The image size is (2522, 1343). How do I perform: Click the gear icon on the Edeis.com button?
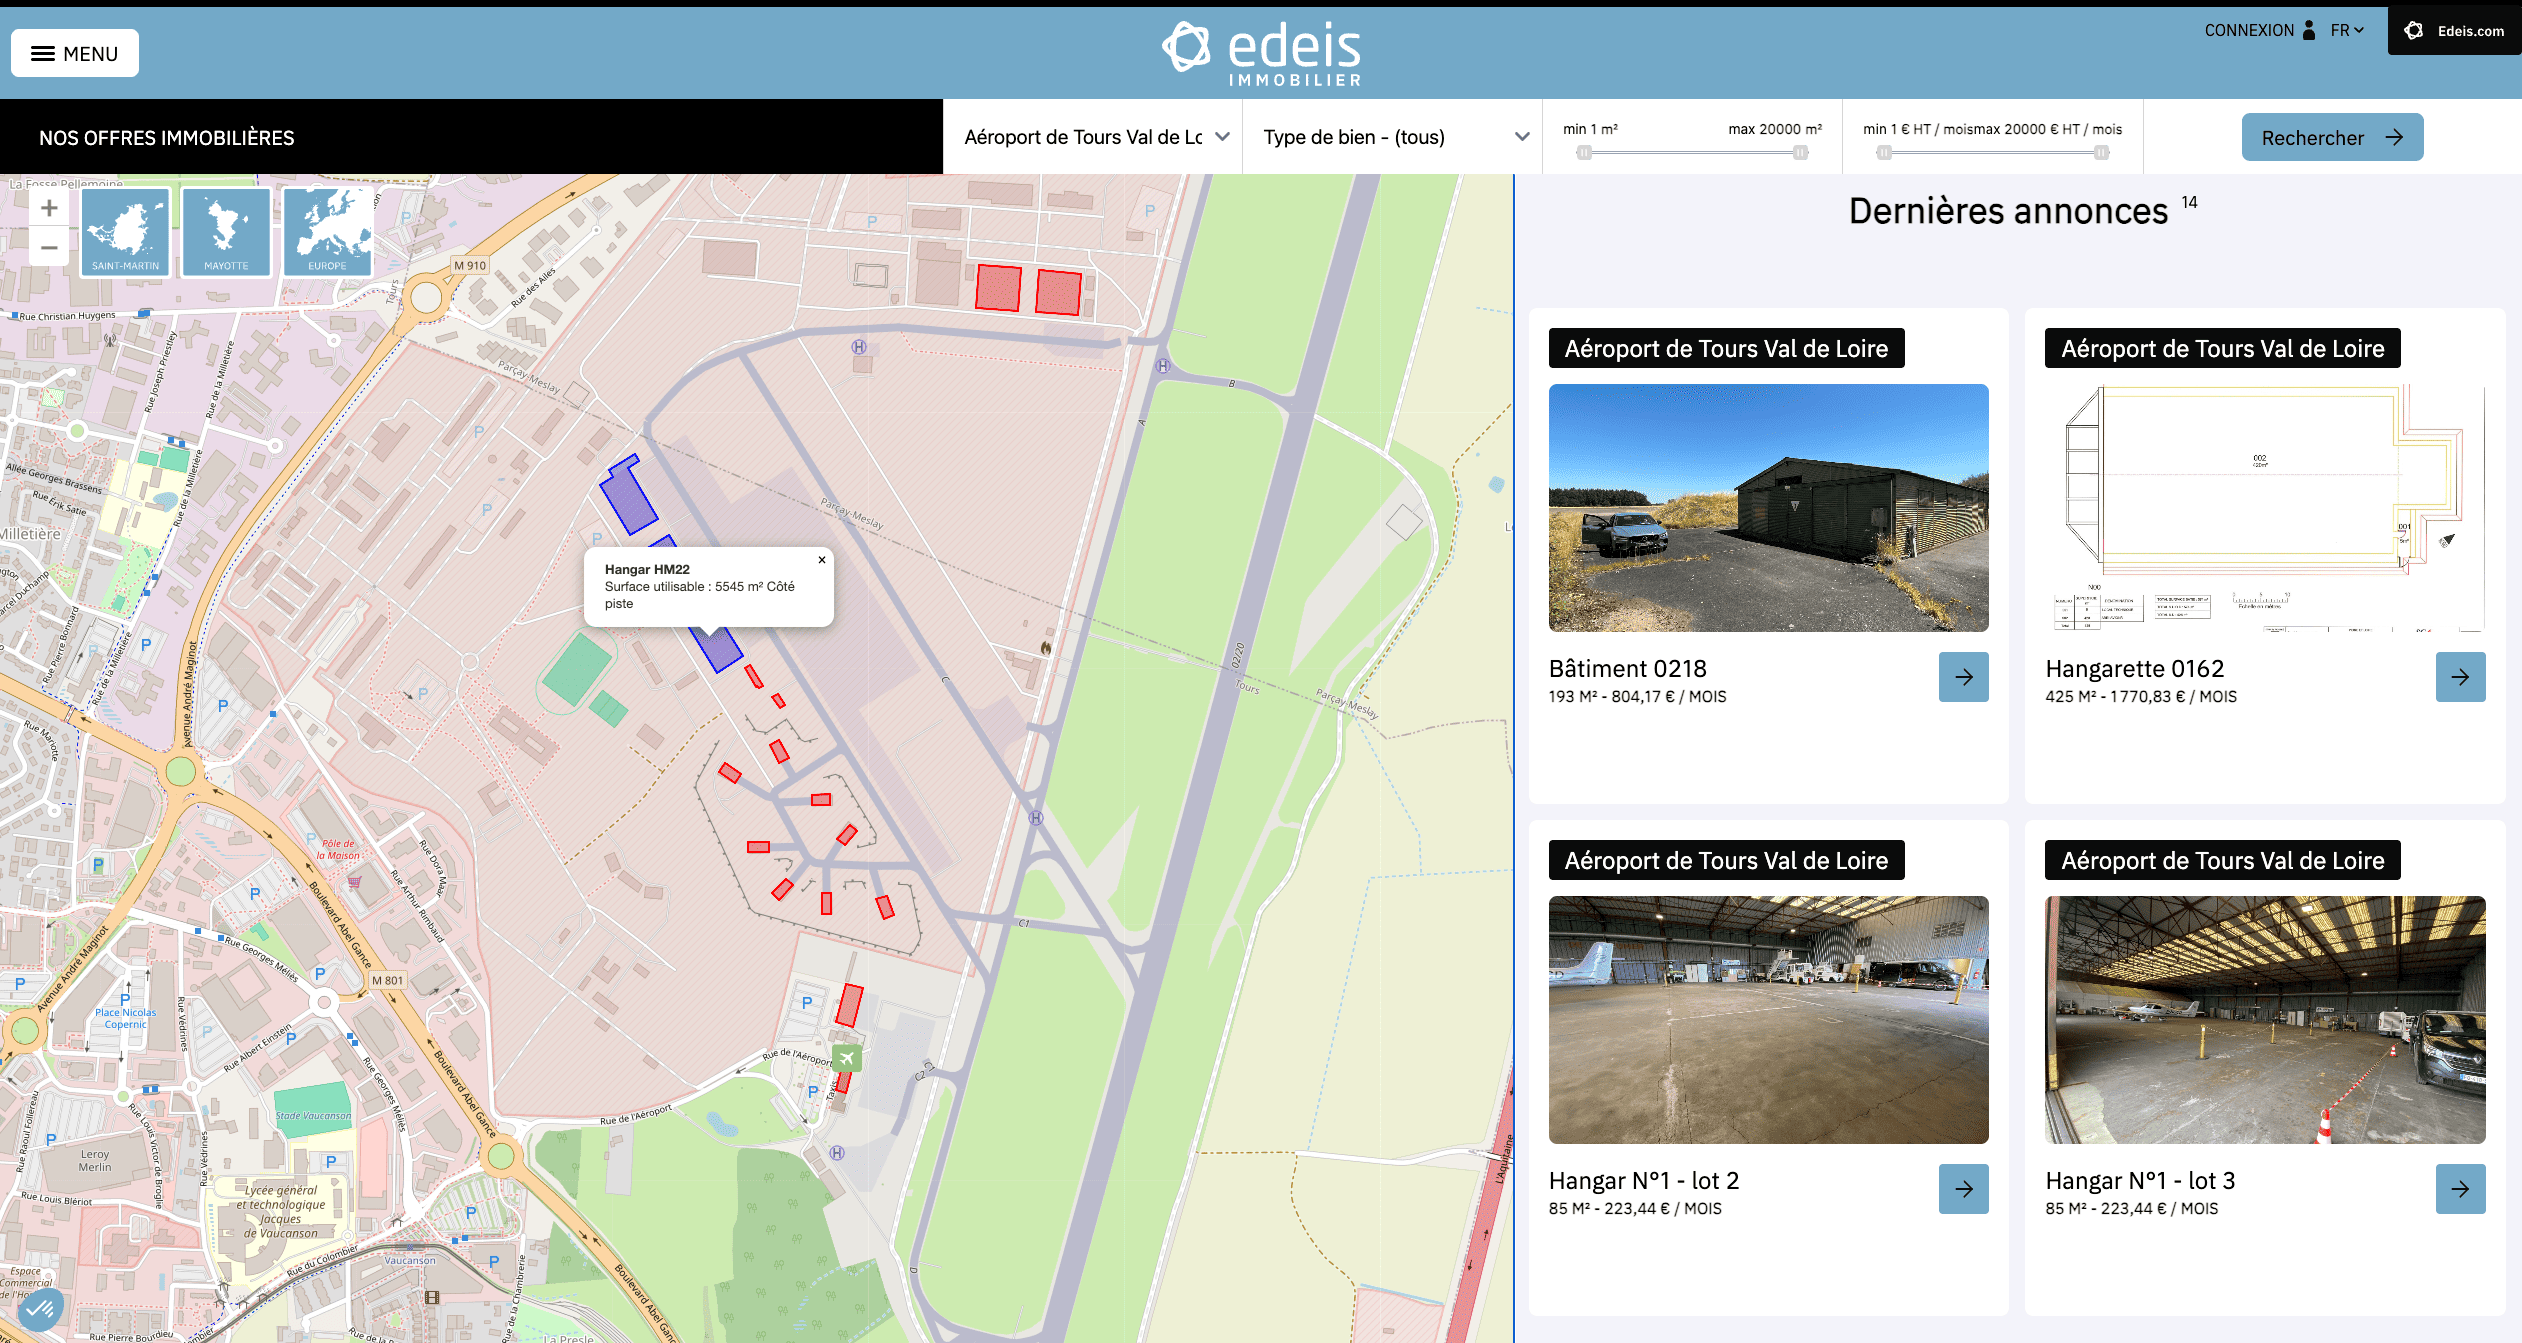(x=2416, y=30)
